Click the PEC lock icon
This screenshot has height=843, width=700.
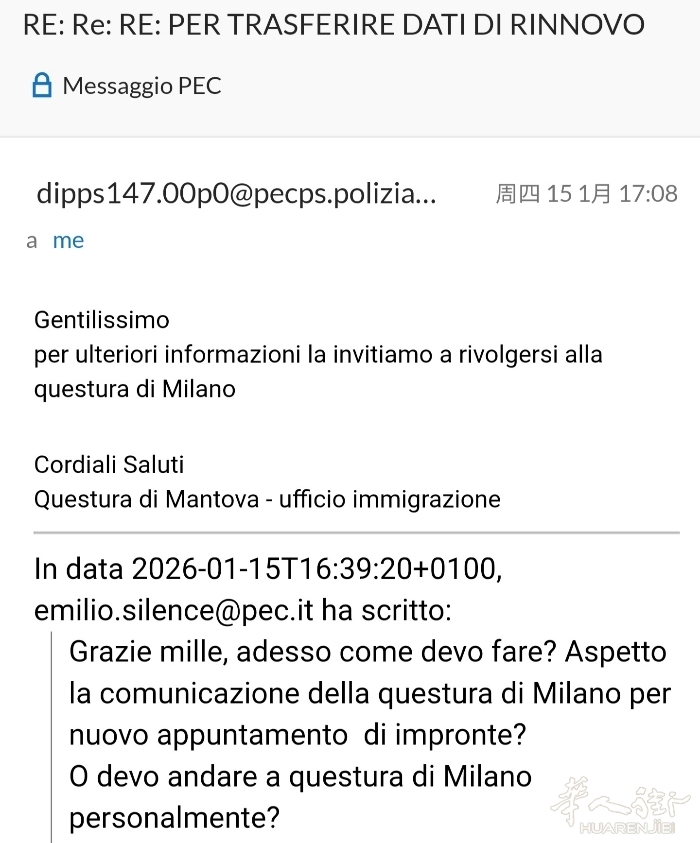point(41,86)
